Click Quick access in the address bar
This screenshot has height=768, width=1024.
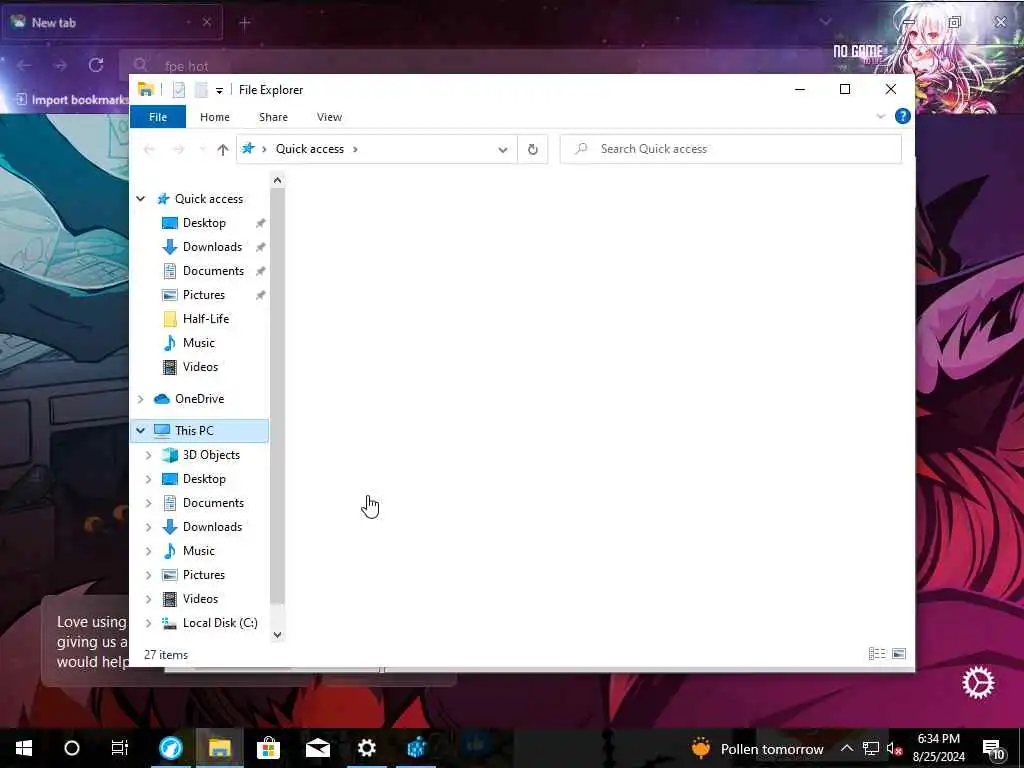(x=310, y=149)
